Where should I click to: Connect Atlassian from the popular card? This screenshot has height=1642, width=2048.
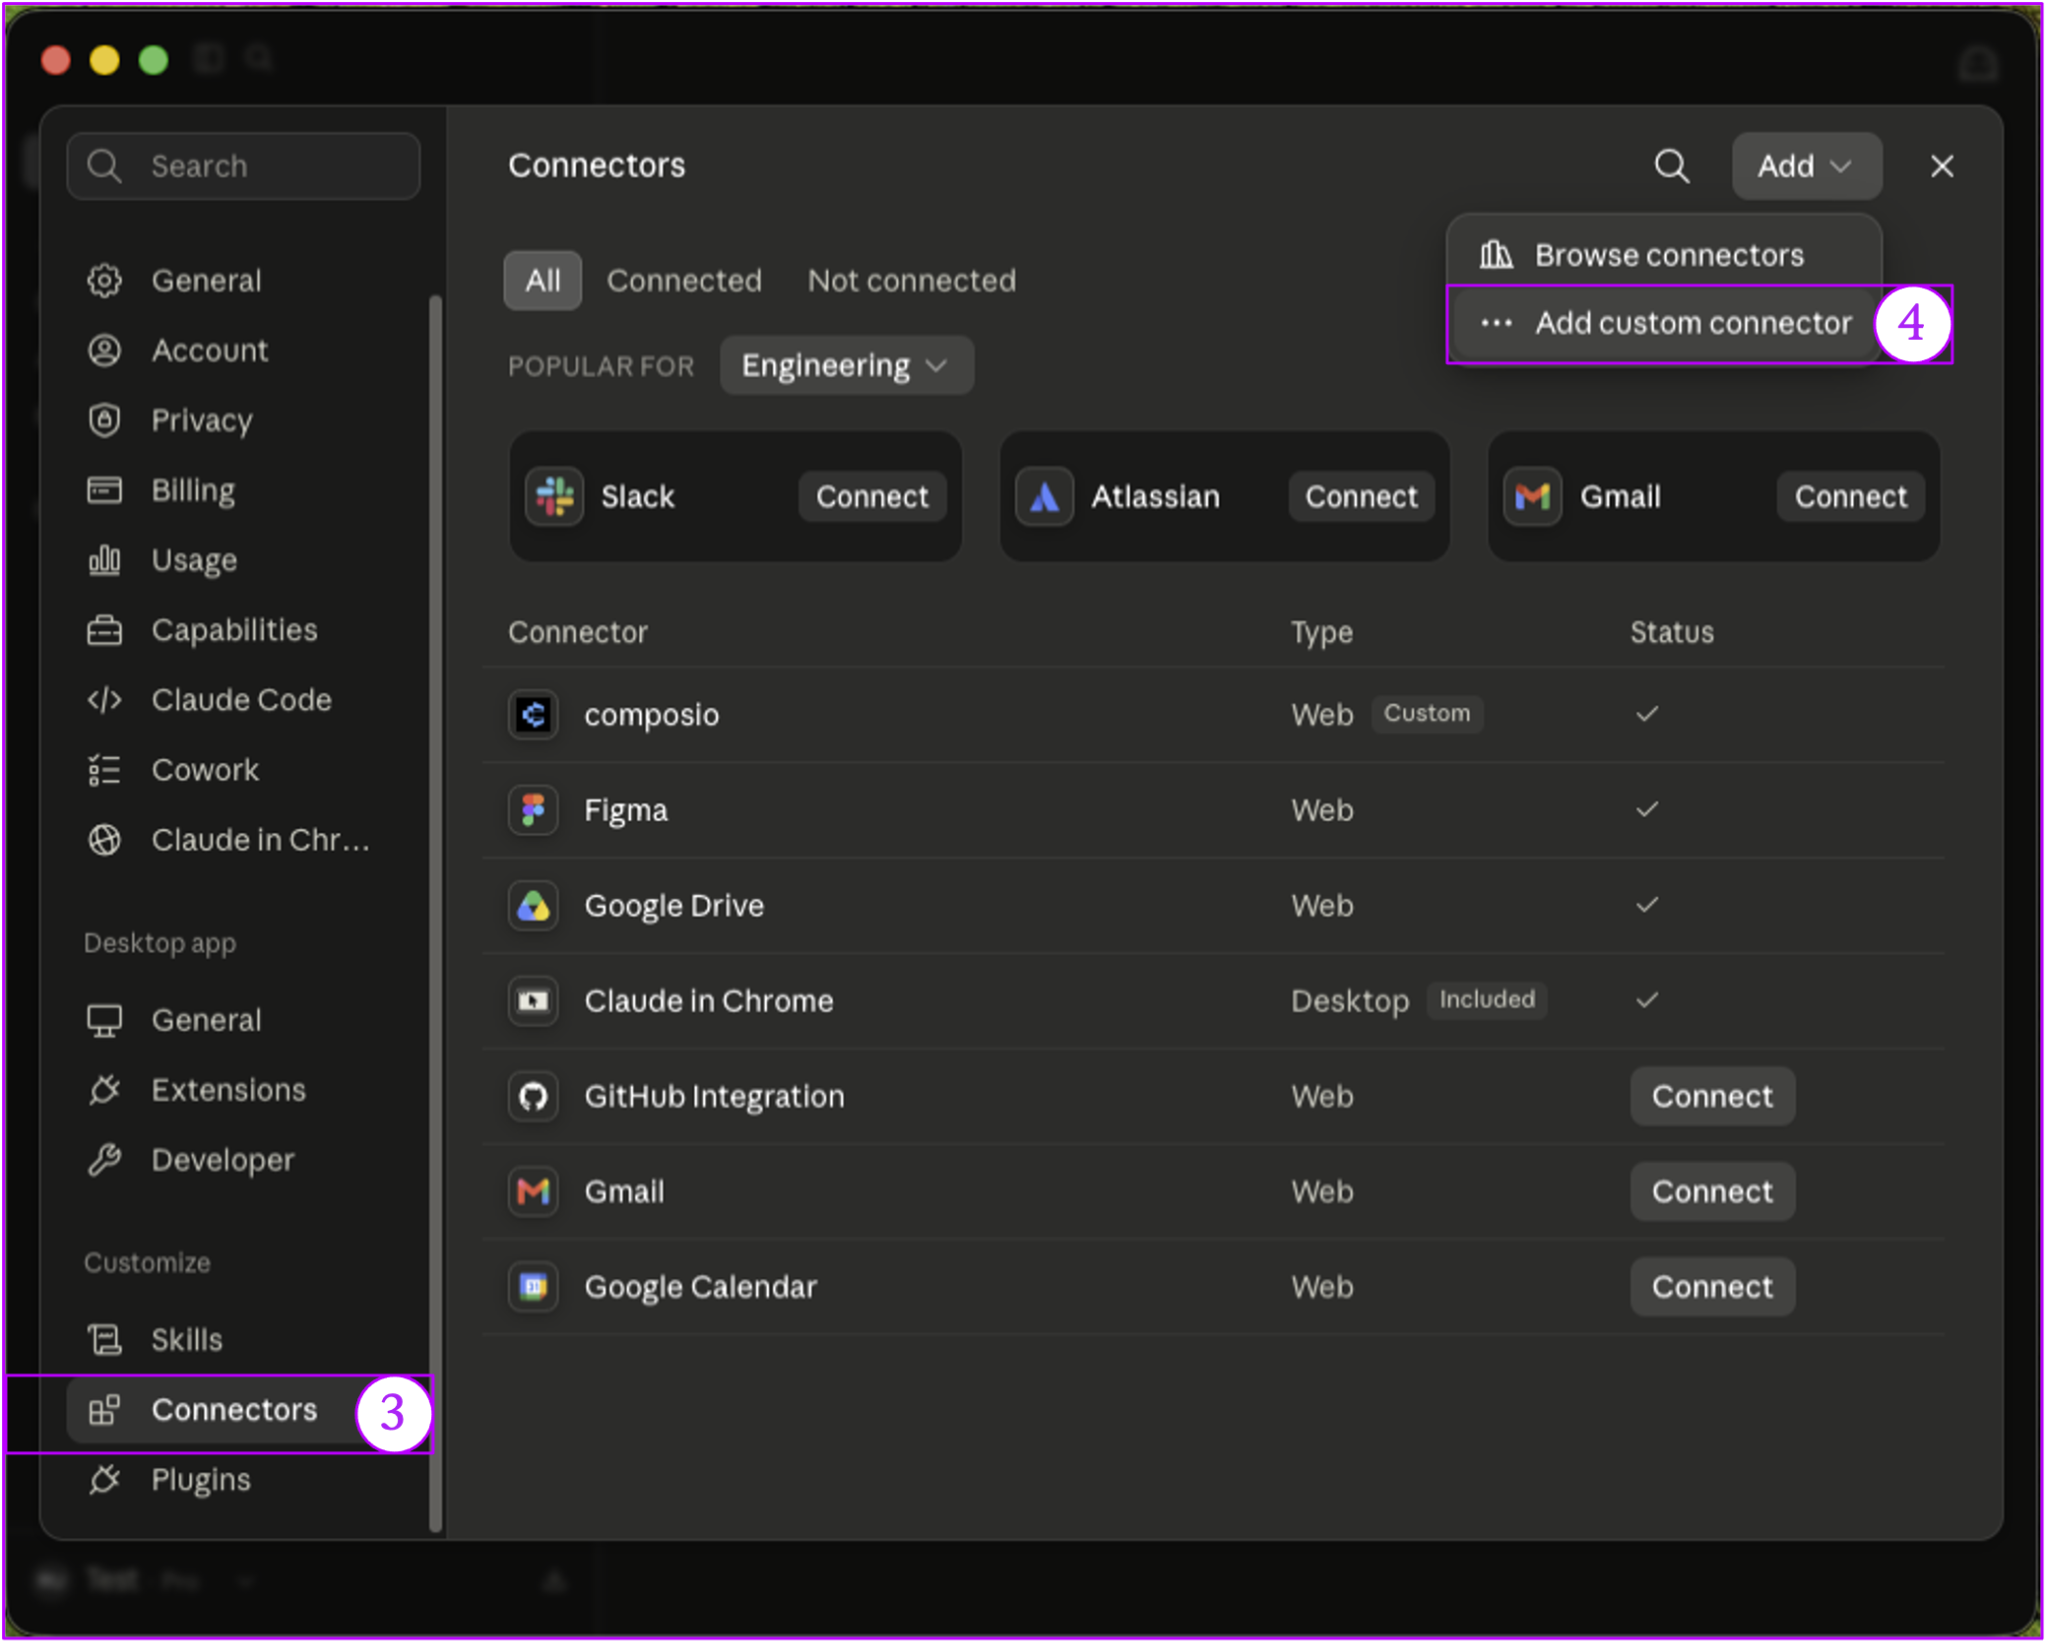point(1361,496)
